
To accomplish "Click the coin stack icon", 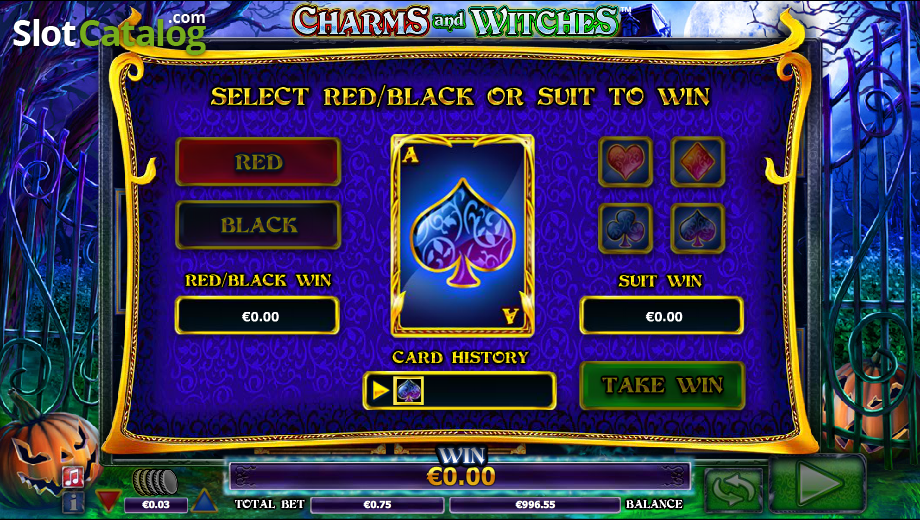I will [x=155, y=482].
